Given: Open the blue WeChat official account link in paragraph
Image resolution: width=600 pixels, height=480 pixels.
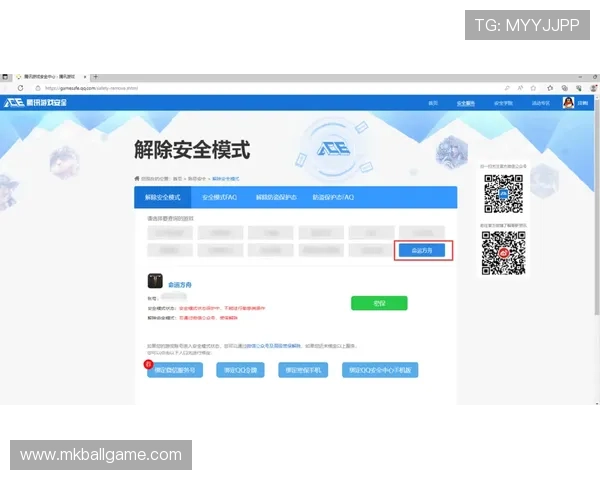Looking at the screenshot, I should (x=274, y=346).
